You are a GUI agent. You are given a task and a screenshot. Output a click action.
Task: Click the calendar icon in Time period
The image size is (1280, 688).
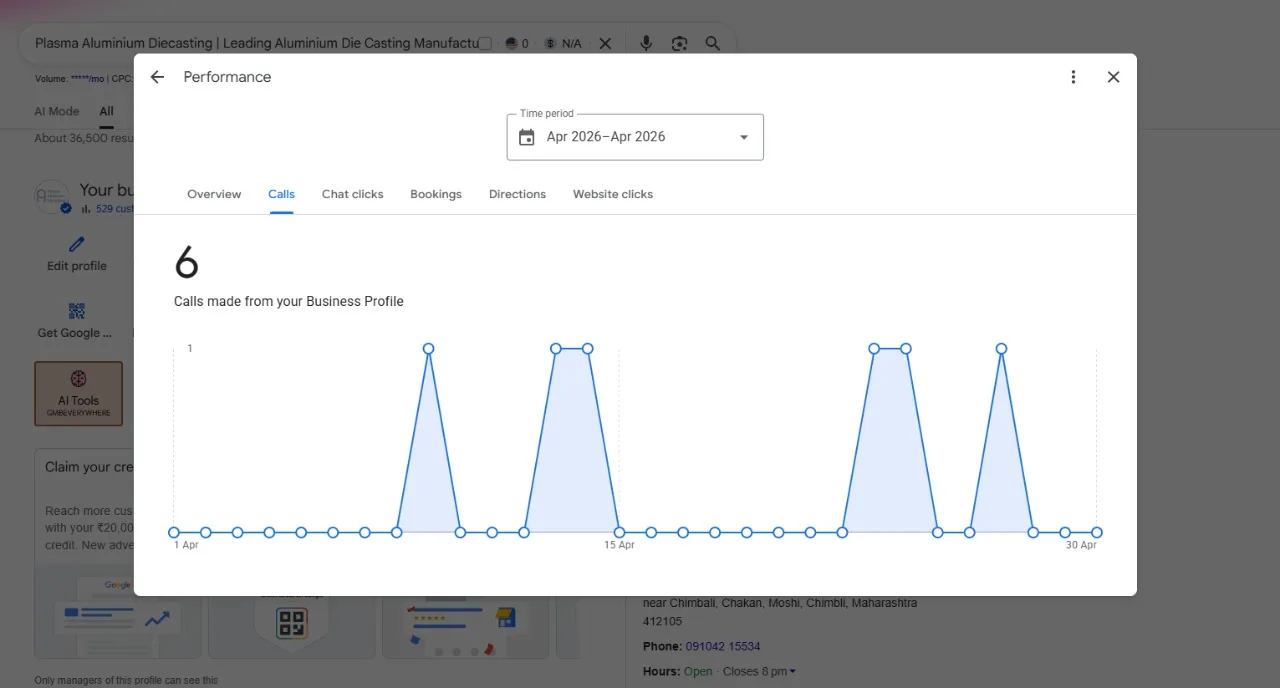click(526, 137)
